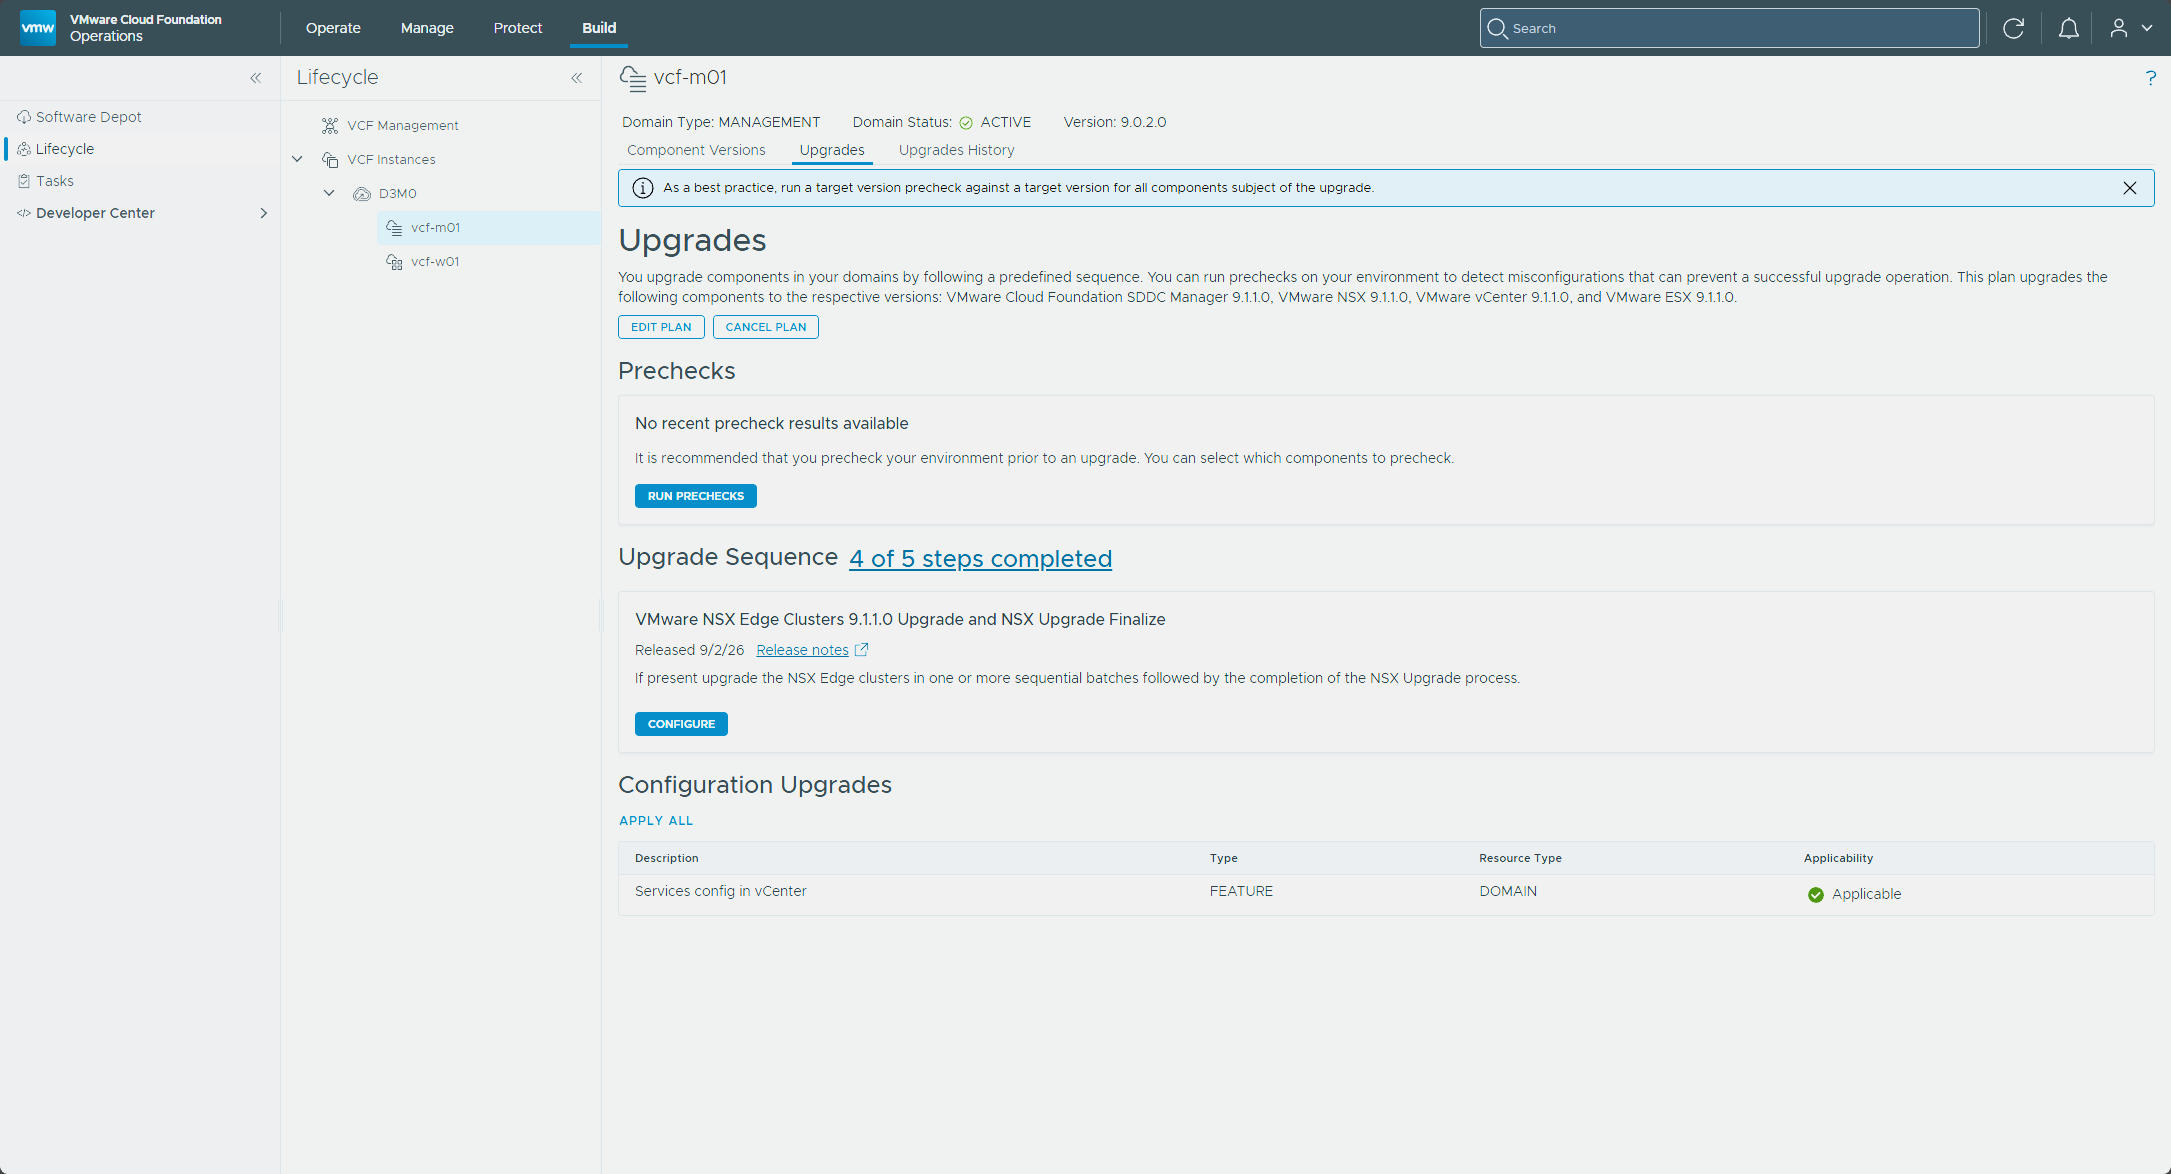Collapse the Lifecycle panel
The image size is (2171, 1174).
(x=577, y=78)
